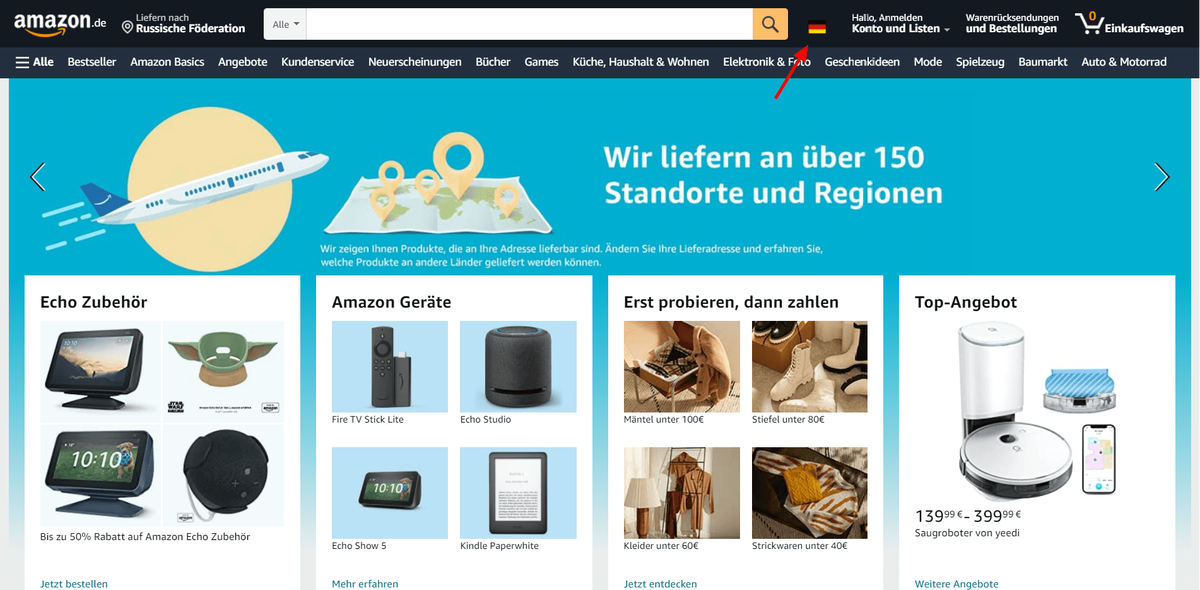Click the magnifying glass search button
This screenshot has height=590, width=1200.
click(x=770, y=24)
